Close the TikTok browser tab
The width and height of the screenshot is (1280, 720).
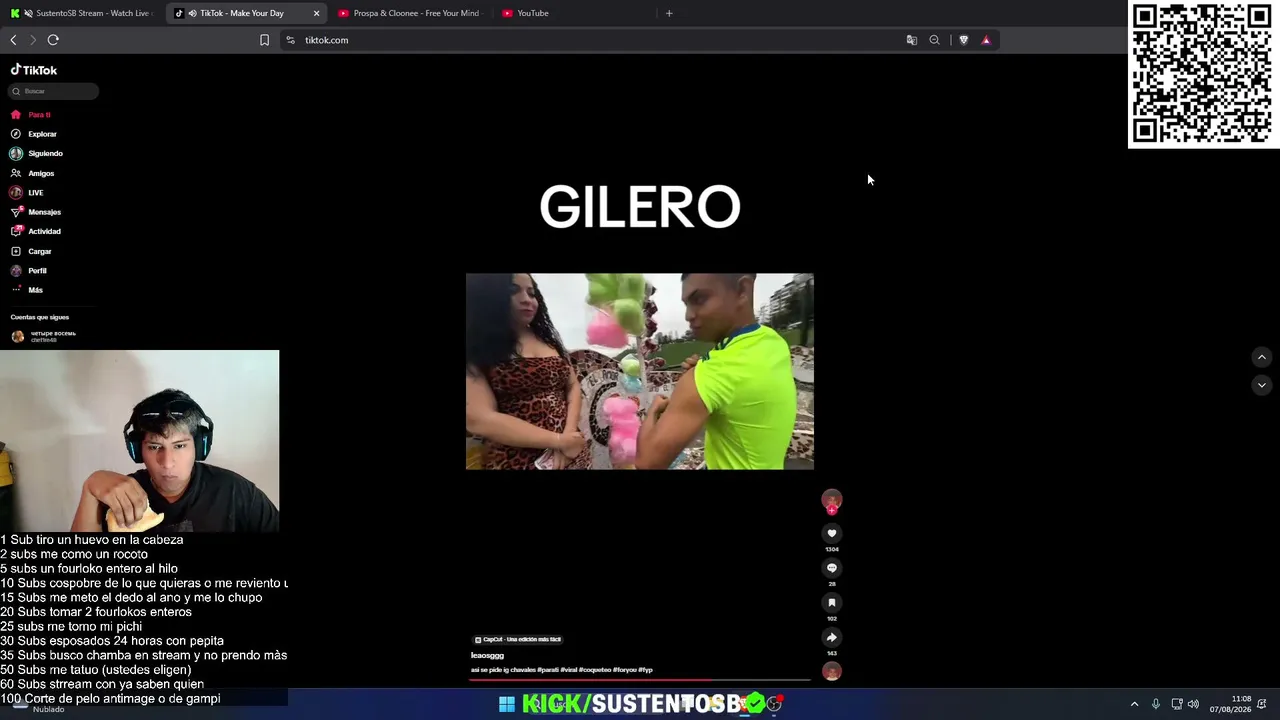tap(317, 13)
